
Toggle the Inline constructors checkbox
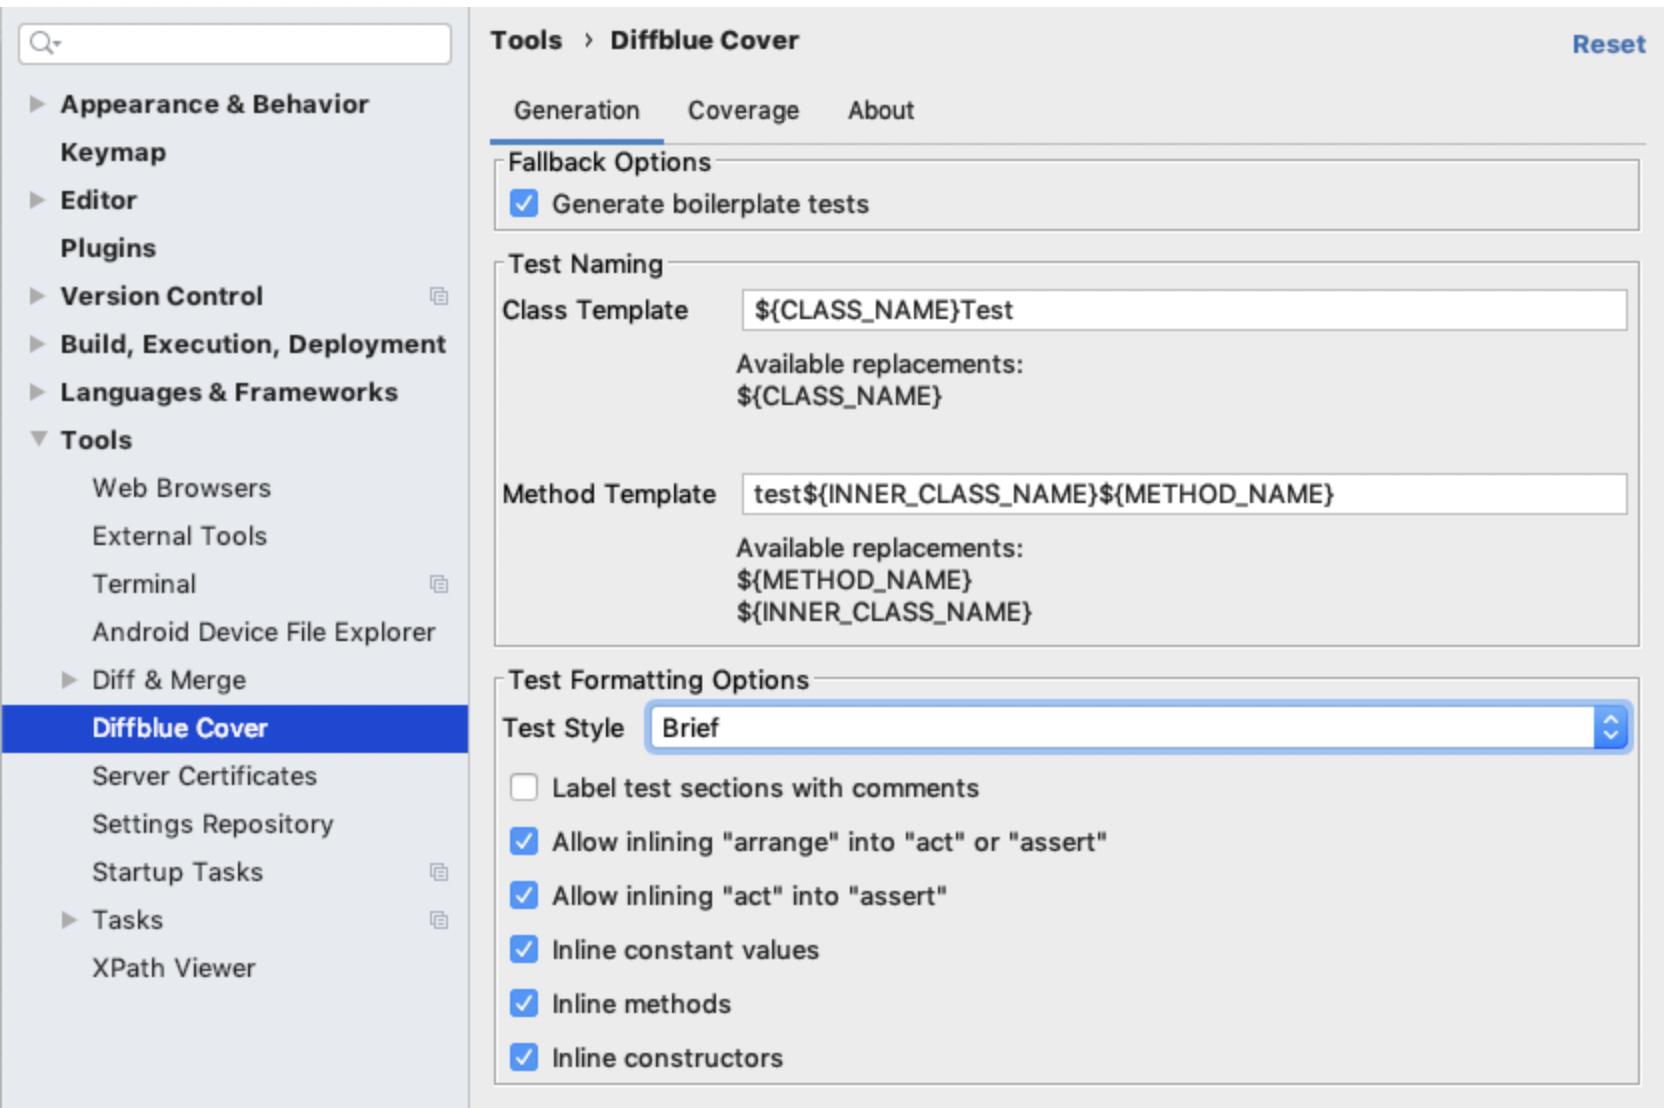click(x=524, y=1058)
